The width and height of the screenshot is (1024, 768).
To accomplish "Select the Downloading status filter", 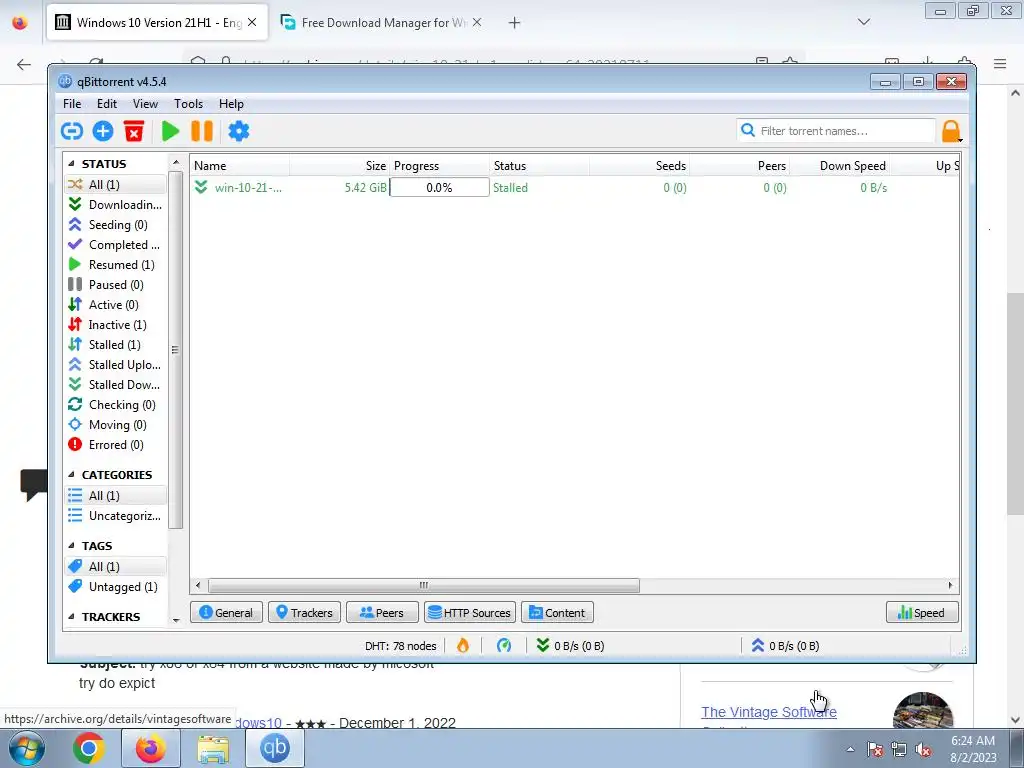I will coord(116,204).
